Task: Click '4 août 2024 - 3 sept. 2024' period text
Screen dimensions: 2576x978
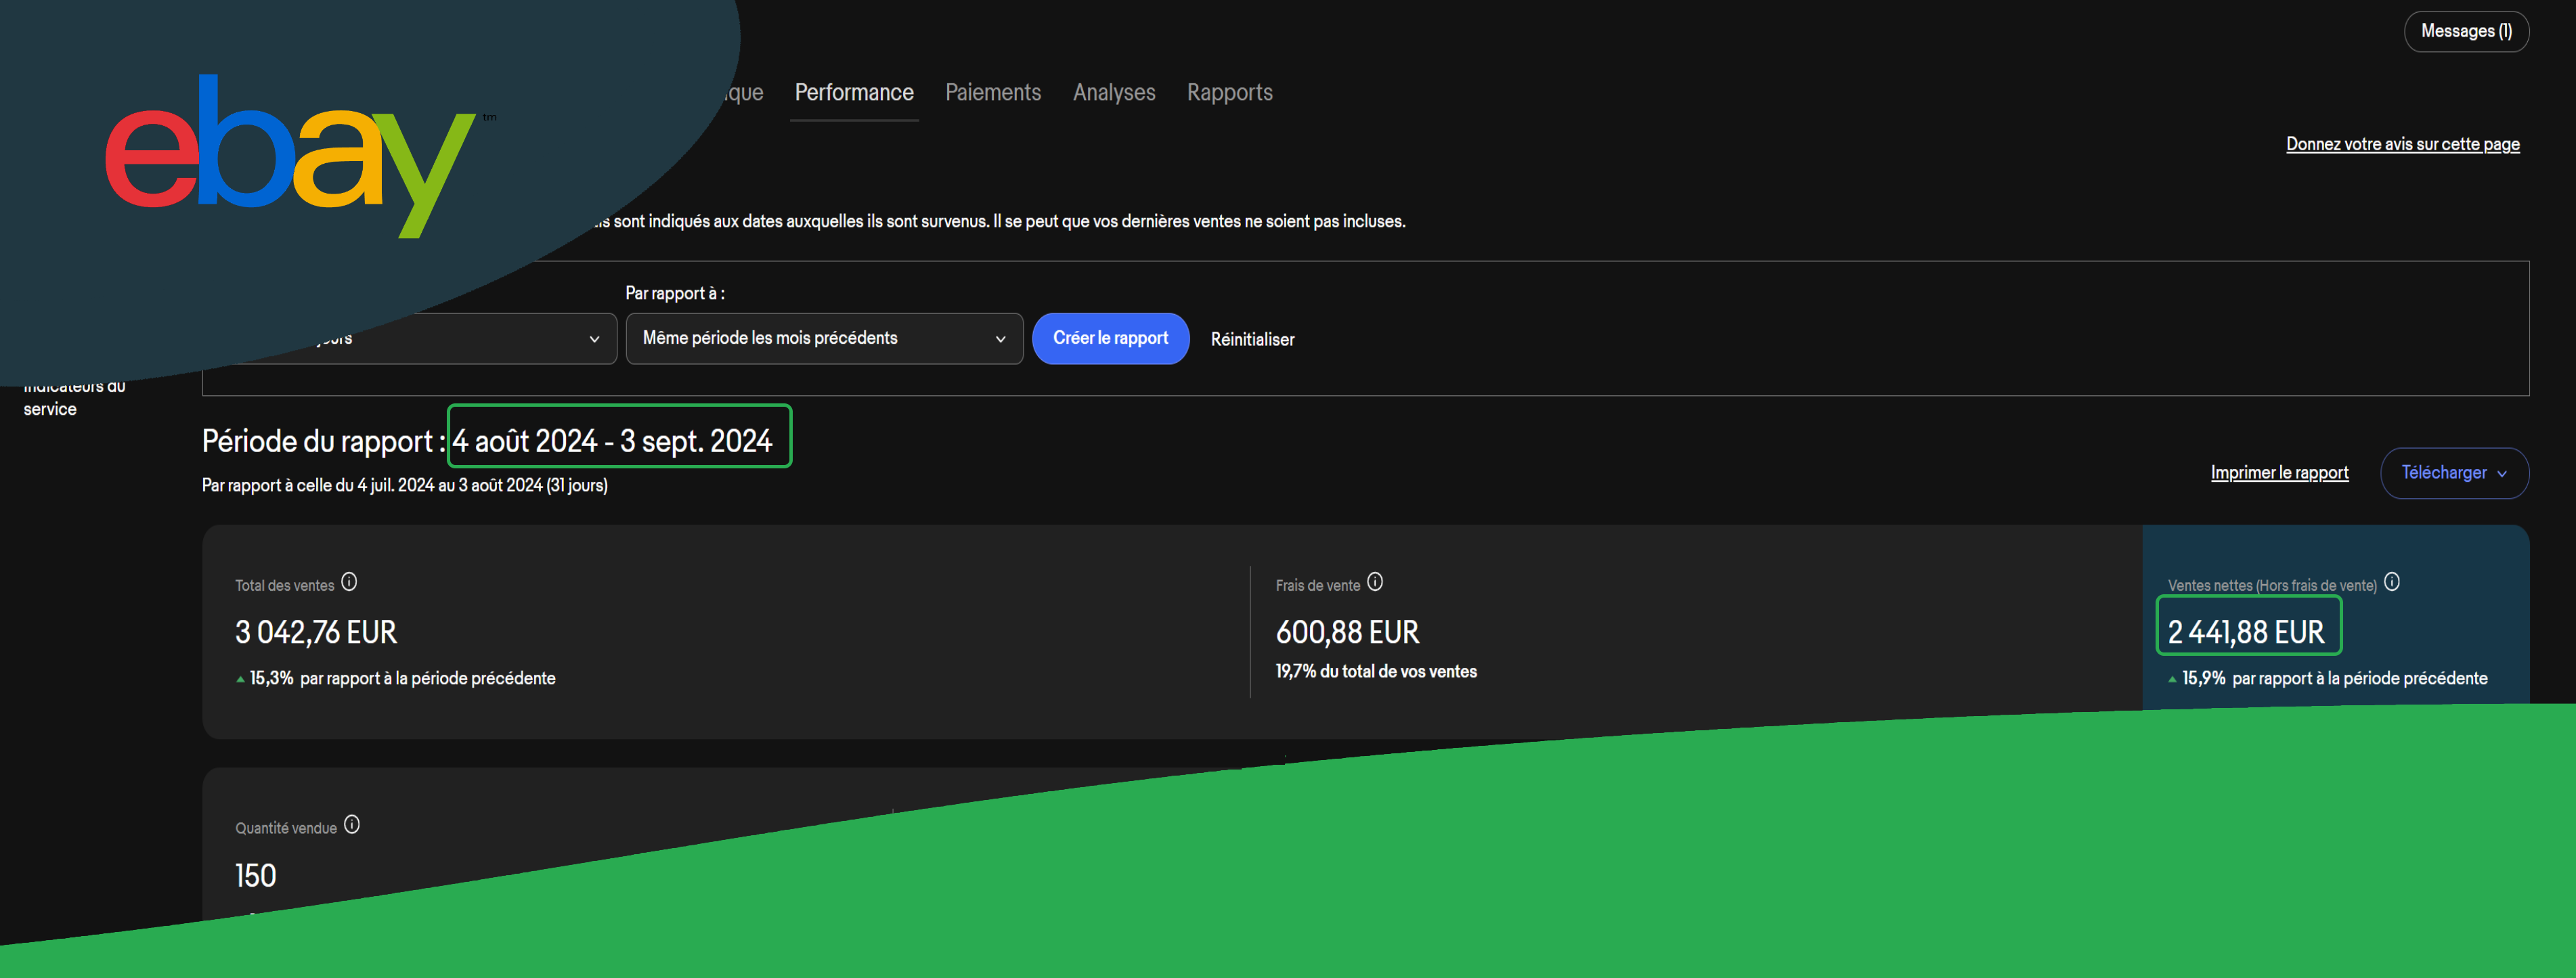Action: tap(612, 440)
